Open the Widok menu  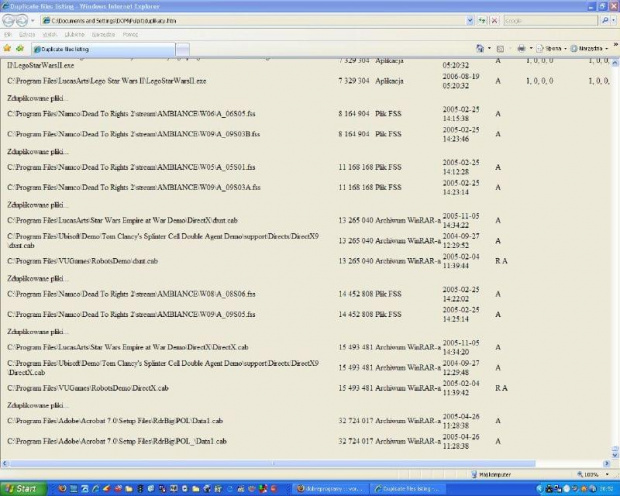click(x=50, y=35)
